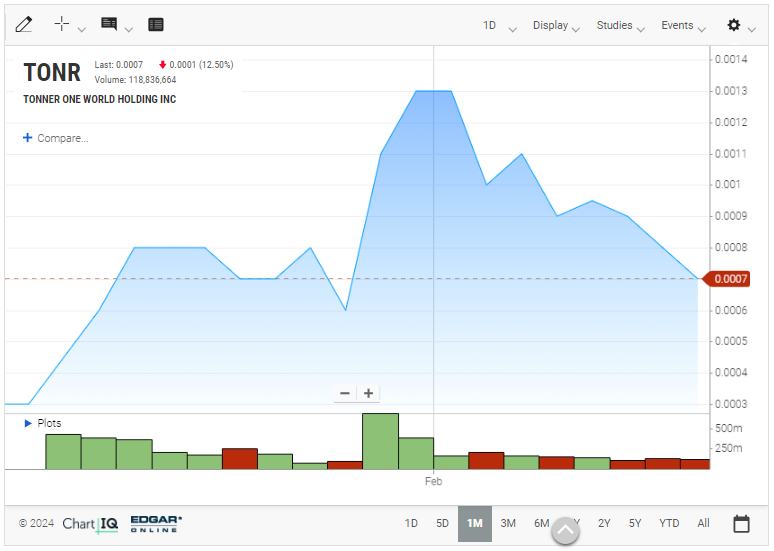774x551 pixels.
Task: Open the calendar date picker icon
Action: point(741,523)
